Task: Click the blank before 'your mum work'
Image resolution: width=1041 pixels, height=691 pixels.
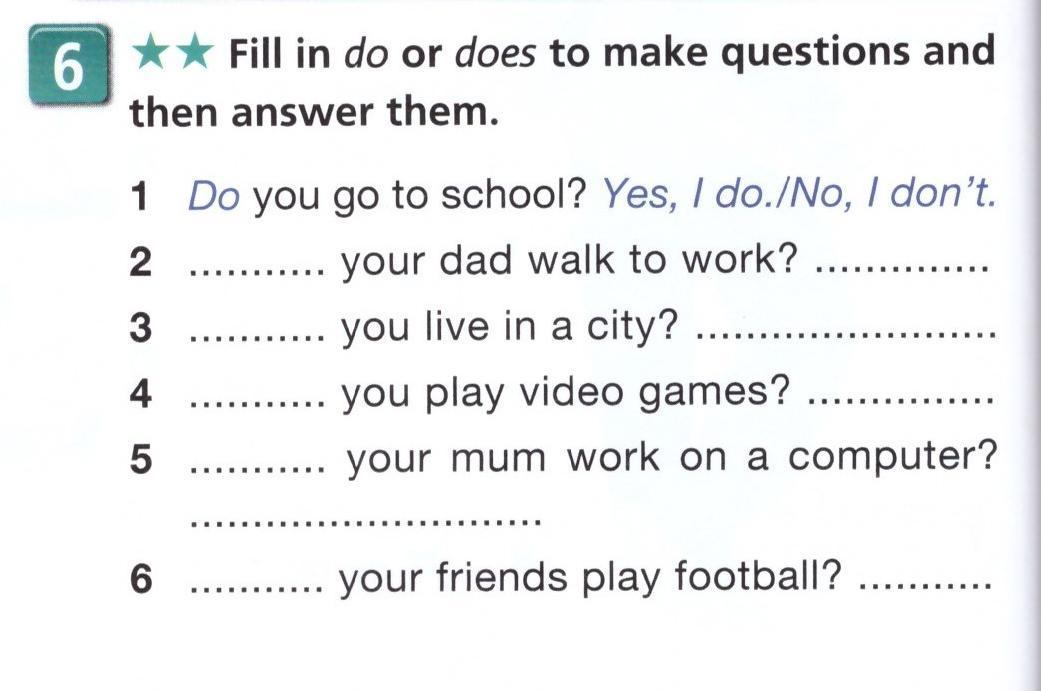Action: (257, 468)
